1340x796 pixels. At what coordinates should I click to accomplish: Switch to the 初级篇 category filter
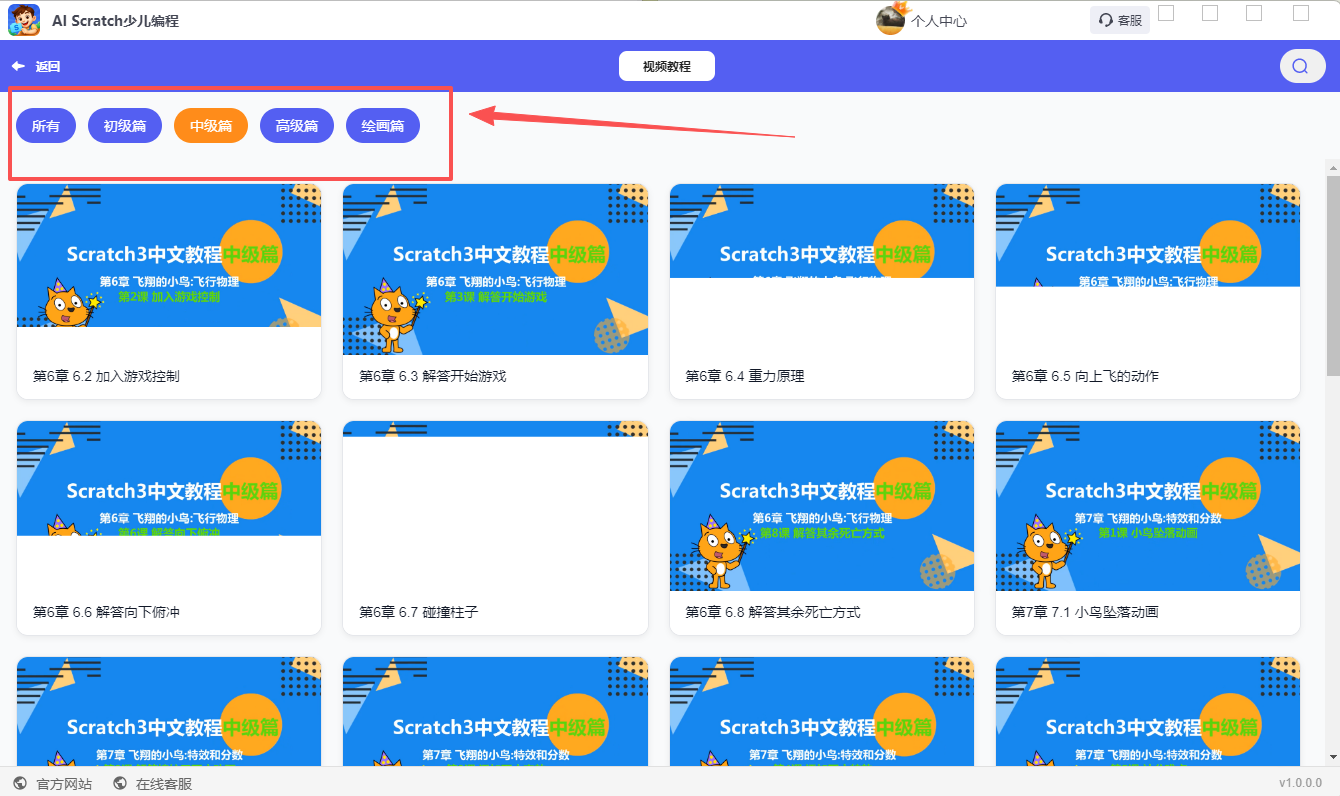124,125
